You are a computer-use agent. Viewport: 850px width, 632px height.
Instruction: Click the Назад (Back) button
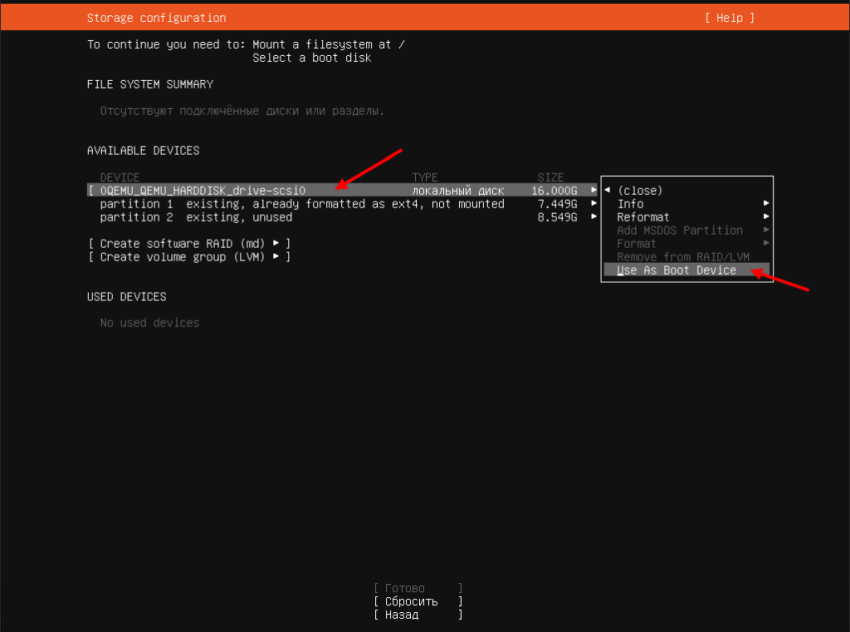pyautogui.click(x=418, y=615)
